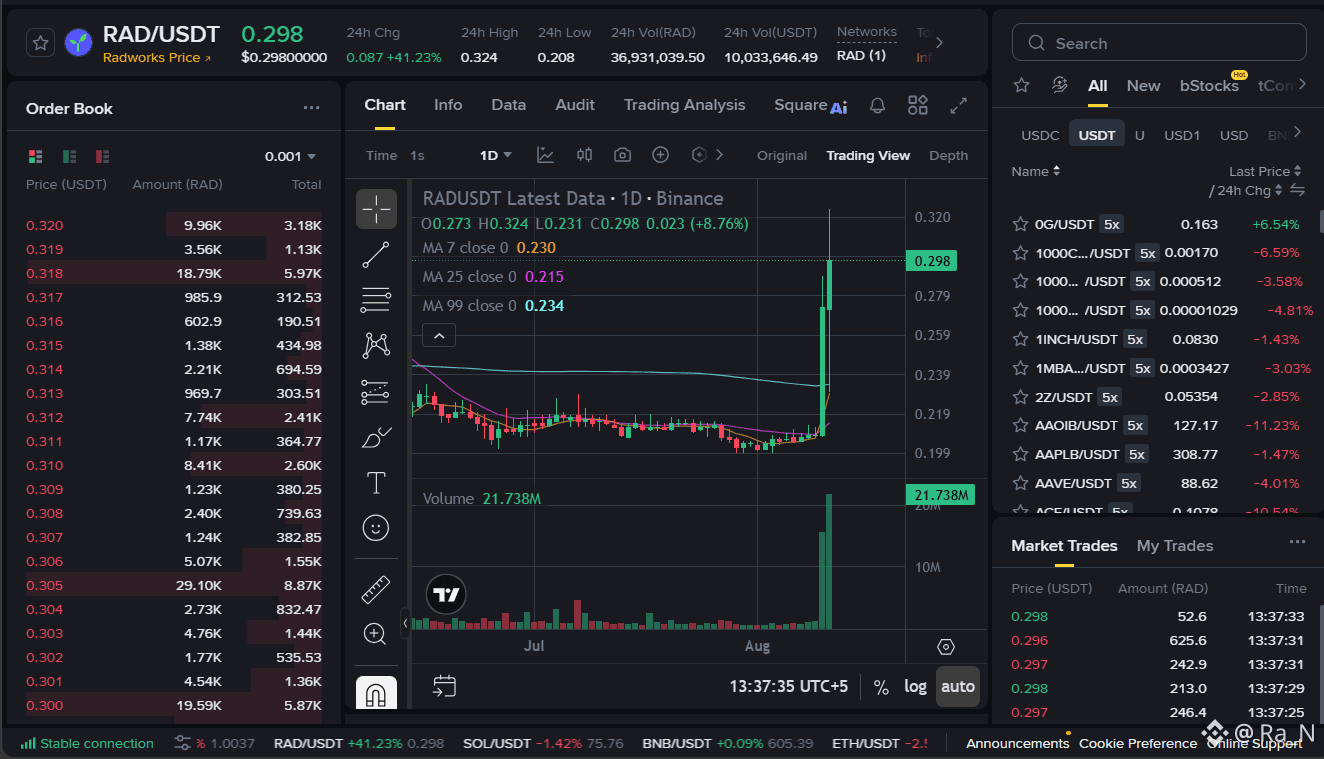Viewport: 1324px width, 759px height.
Task: Open the Square AI tab
Action: point(811,105)
